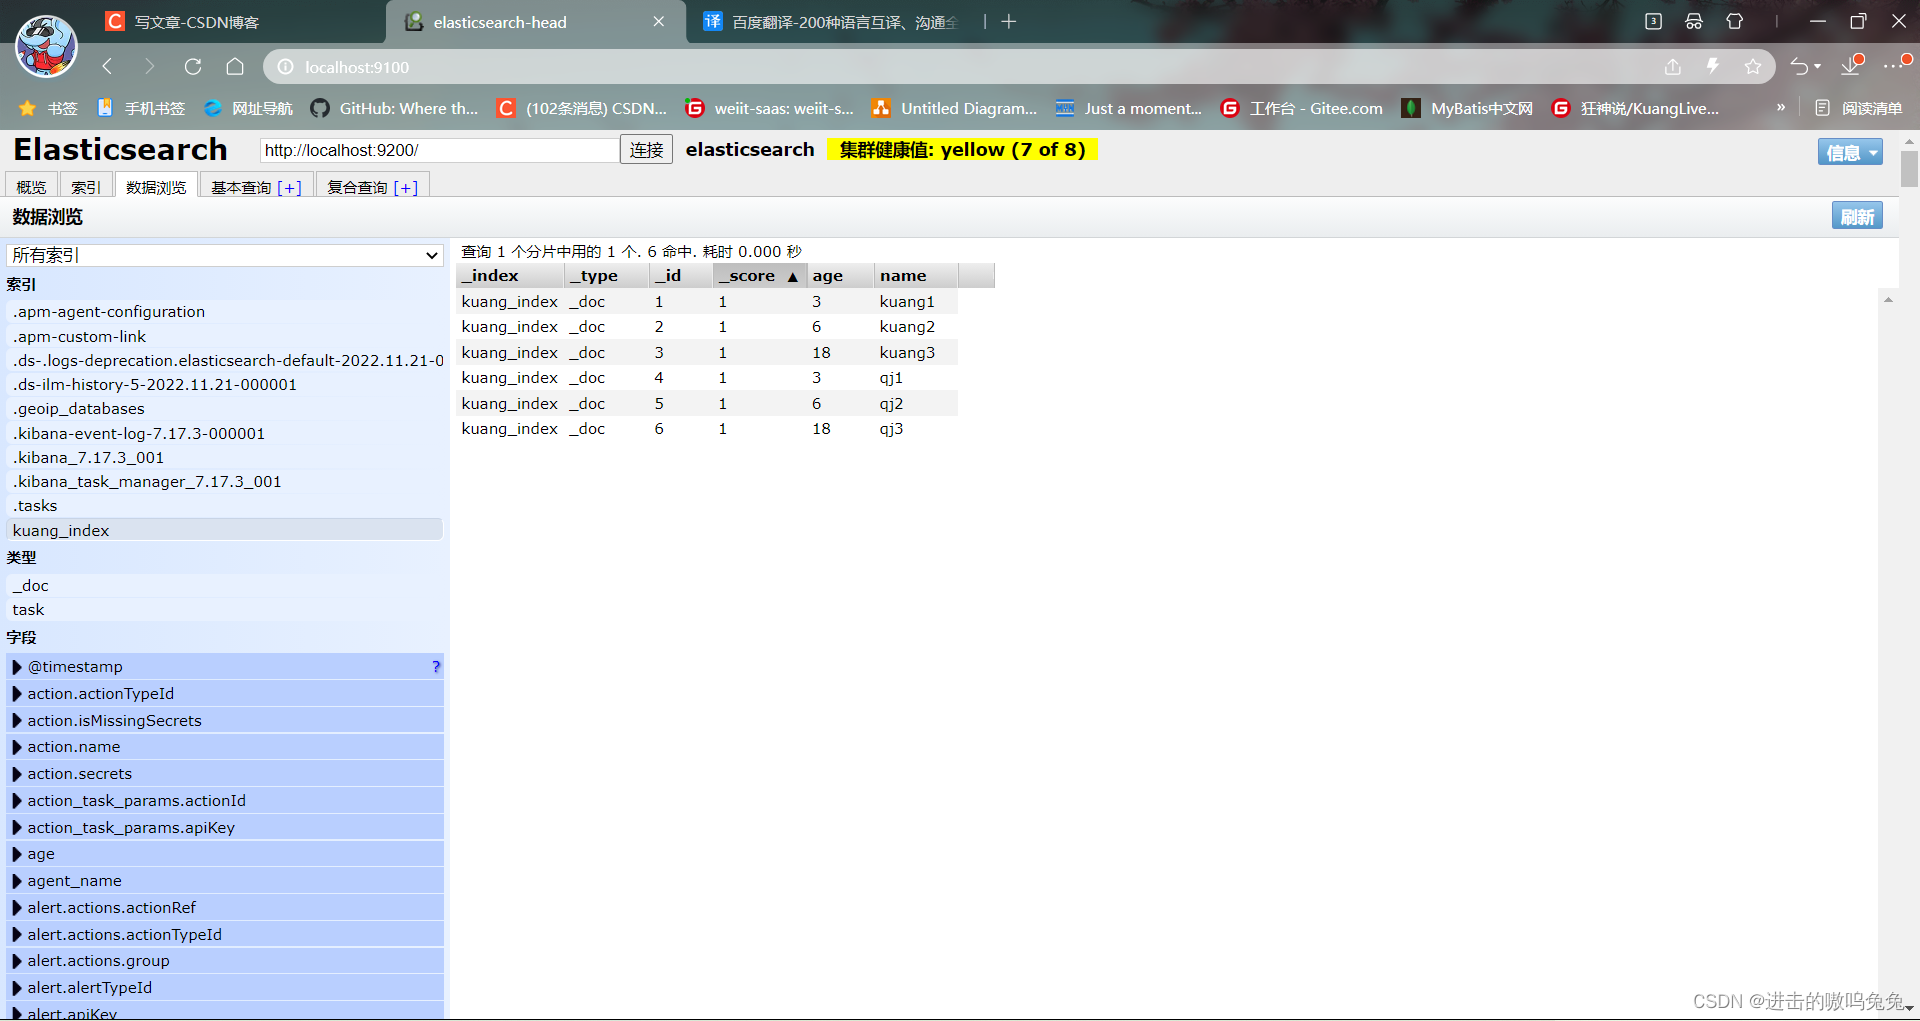This screenshot has width=1920, height=1021.
Task: Open the extensions puzzle icon
Action: 1735,21
